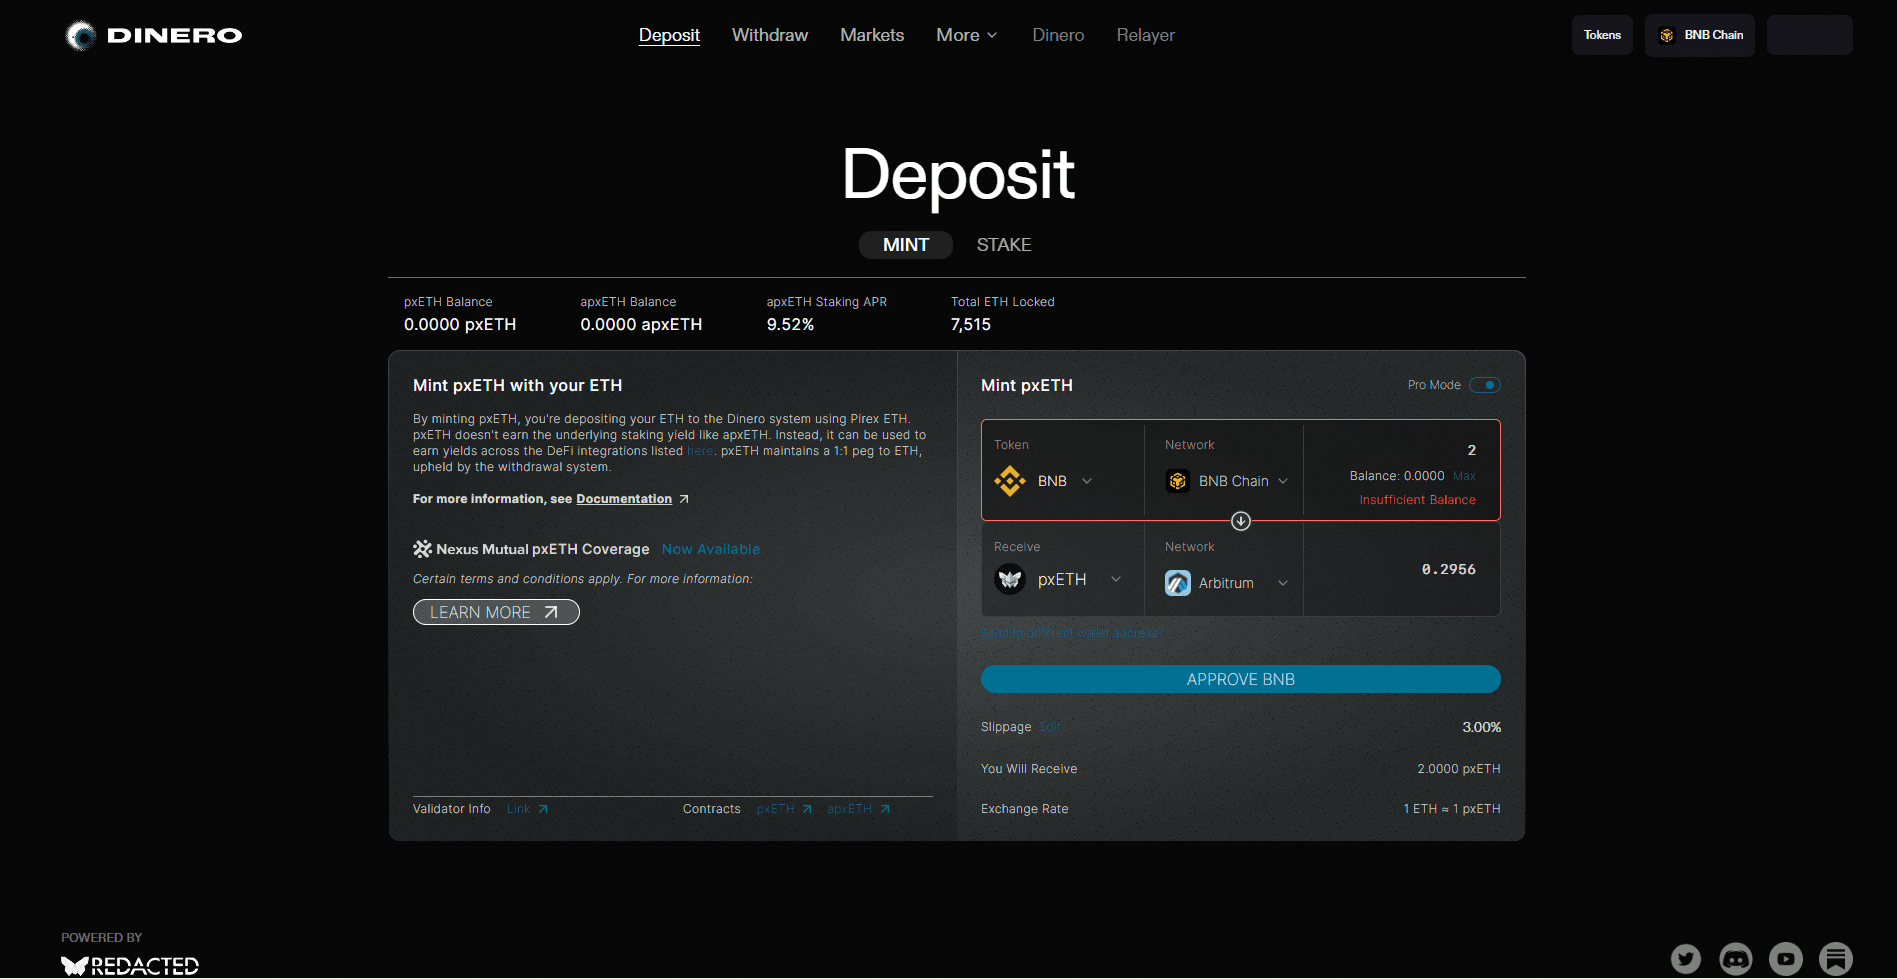This screenshot has width=1897, height=979.
Task: Go to the Withdraw page
Action: 770,35
